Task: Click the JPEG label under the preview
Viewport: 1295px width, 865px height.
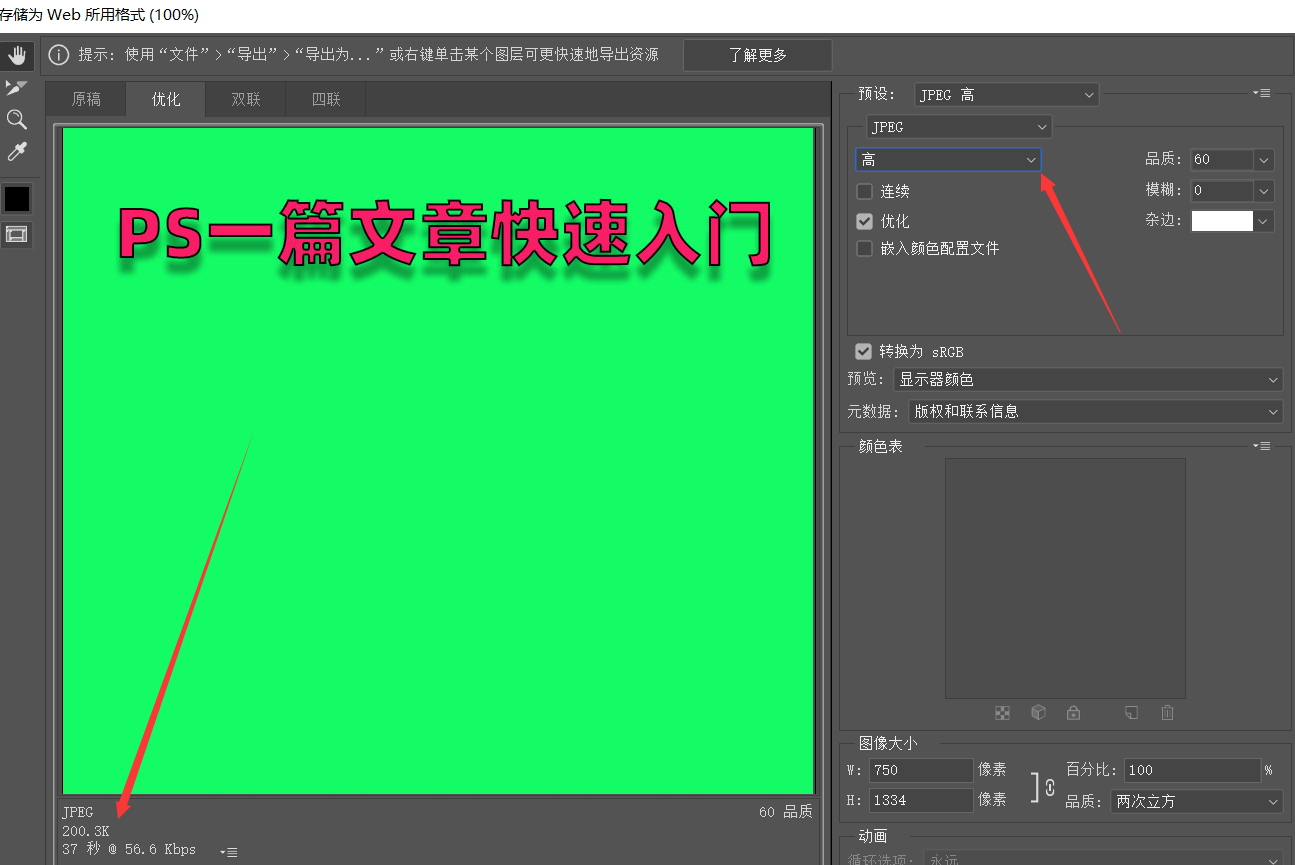Action: tap(77, 812)
